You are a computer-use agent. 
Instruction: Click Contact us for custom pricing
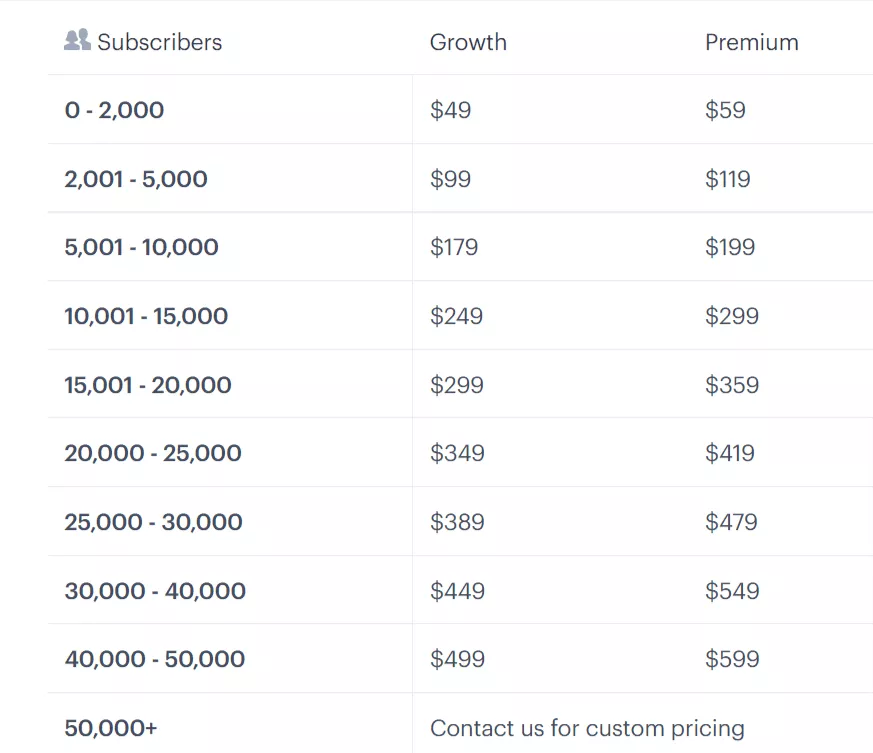click(587, 728)
